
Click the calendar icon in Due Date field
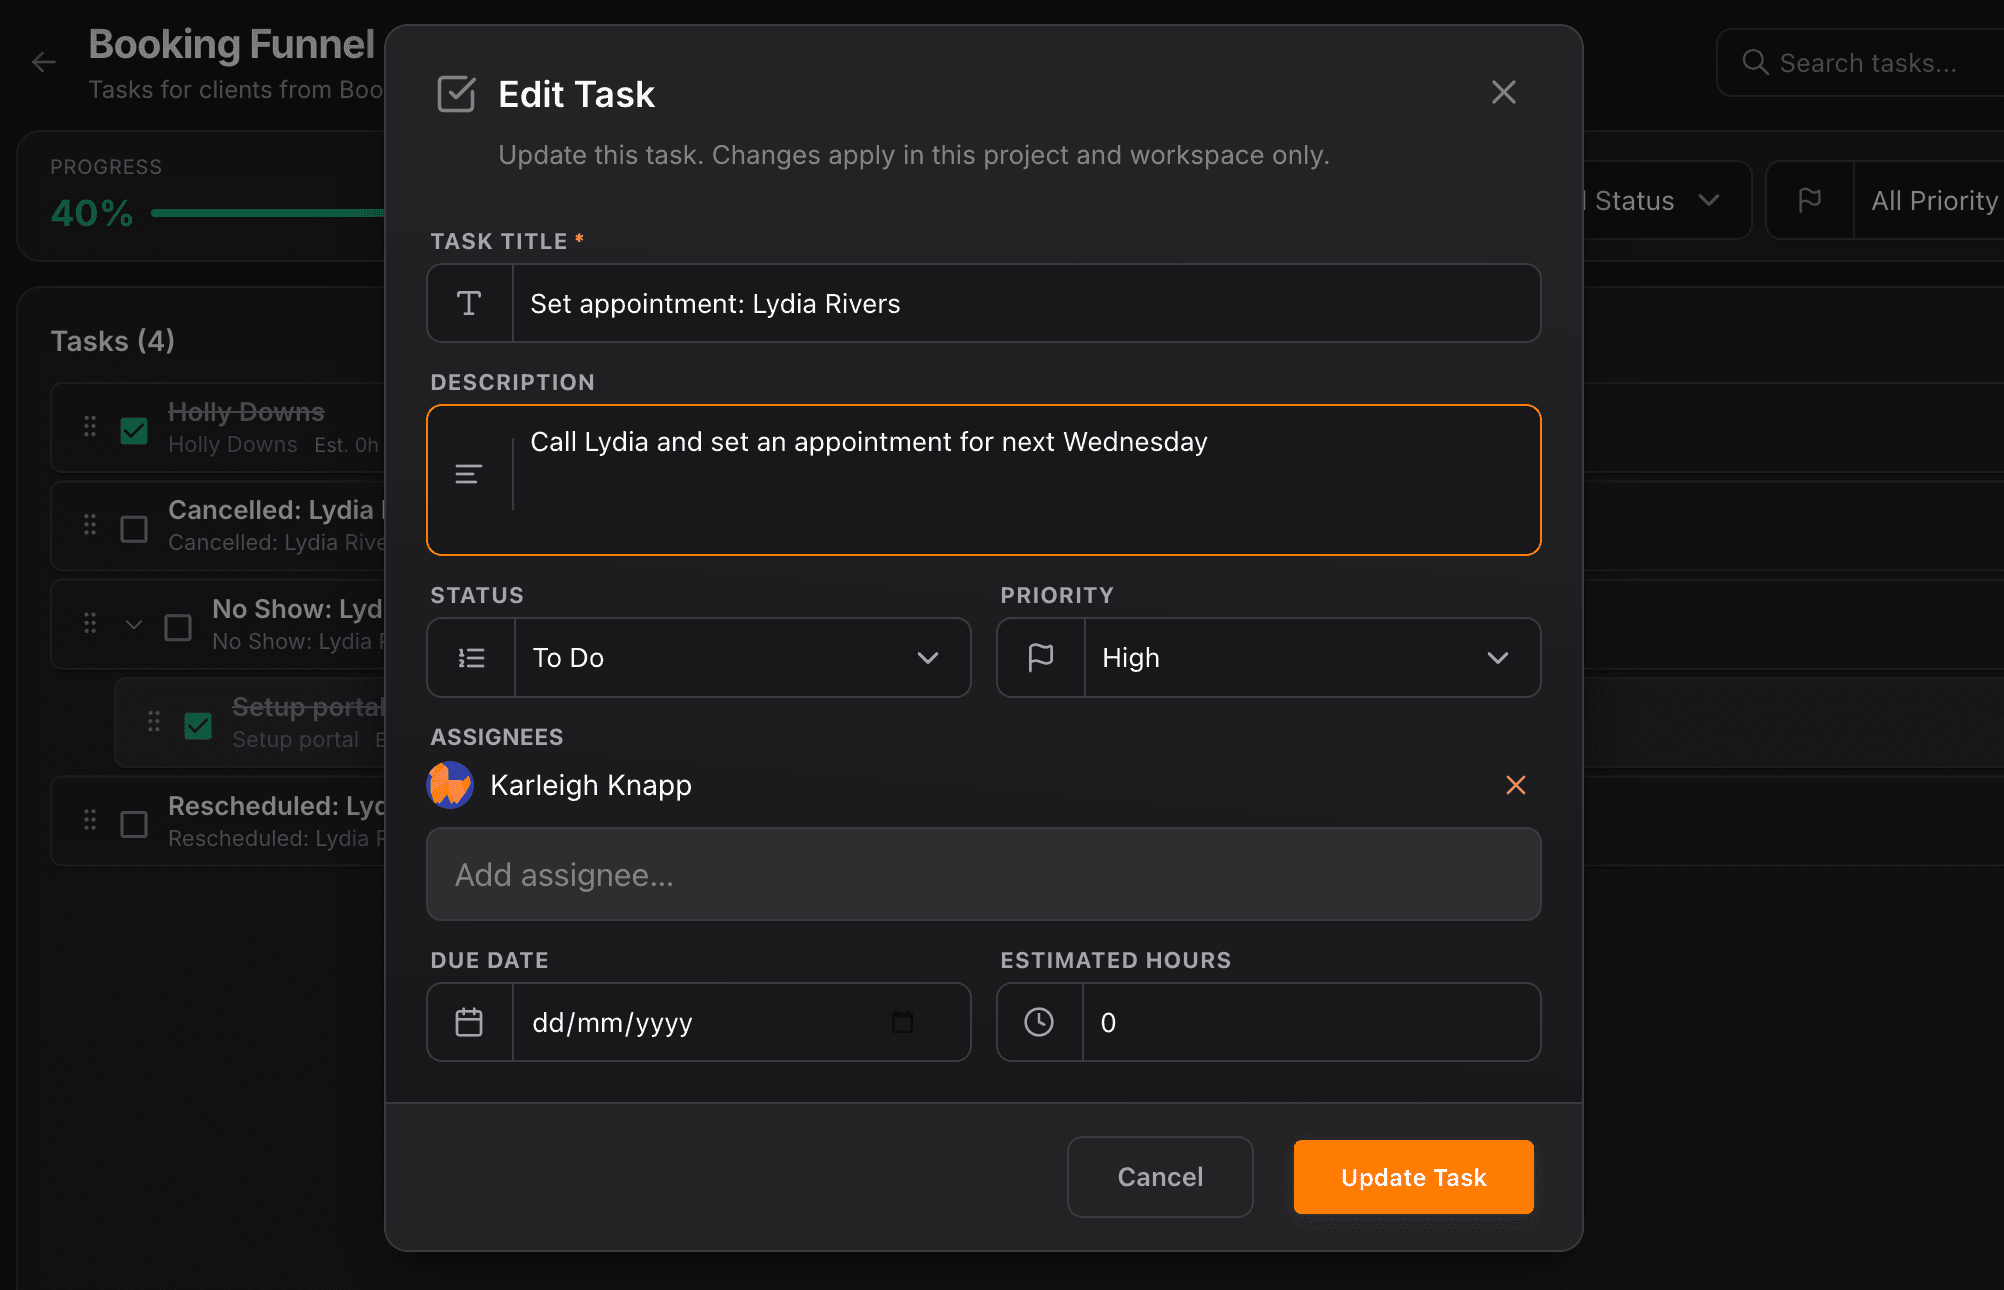coord(470,1022)
